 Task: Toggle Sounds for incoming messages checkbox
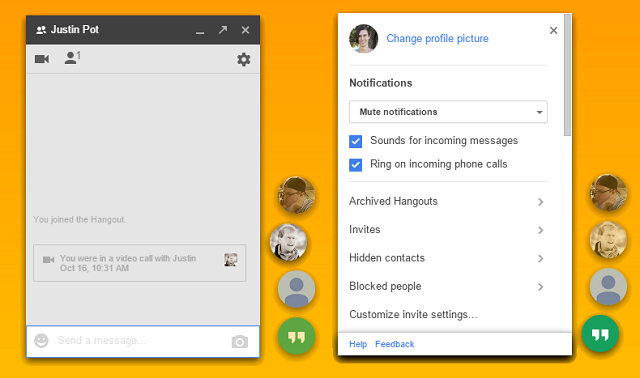(x=356, y=141)
